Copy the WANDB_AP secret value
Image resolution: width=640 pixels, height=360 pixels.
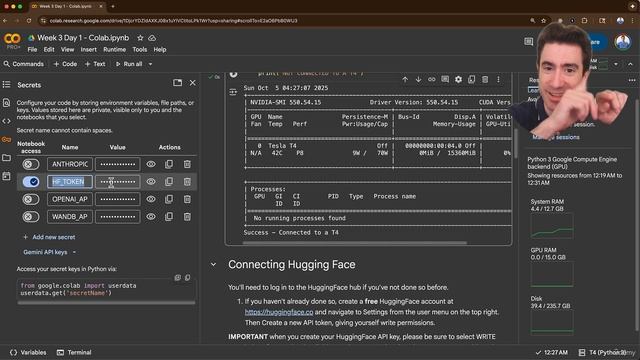coord(169,217)
